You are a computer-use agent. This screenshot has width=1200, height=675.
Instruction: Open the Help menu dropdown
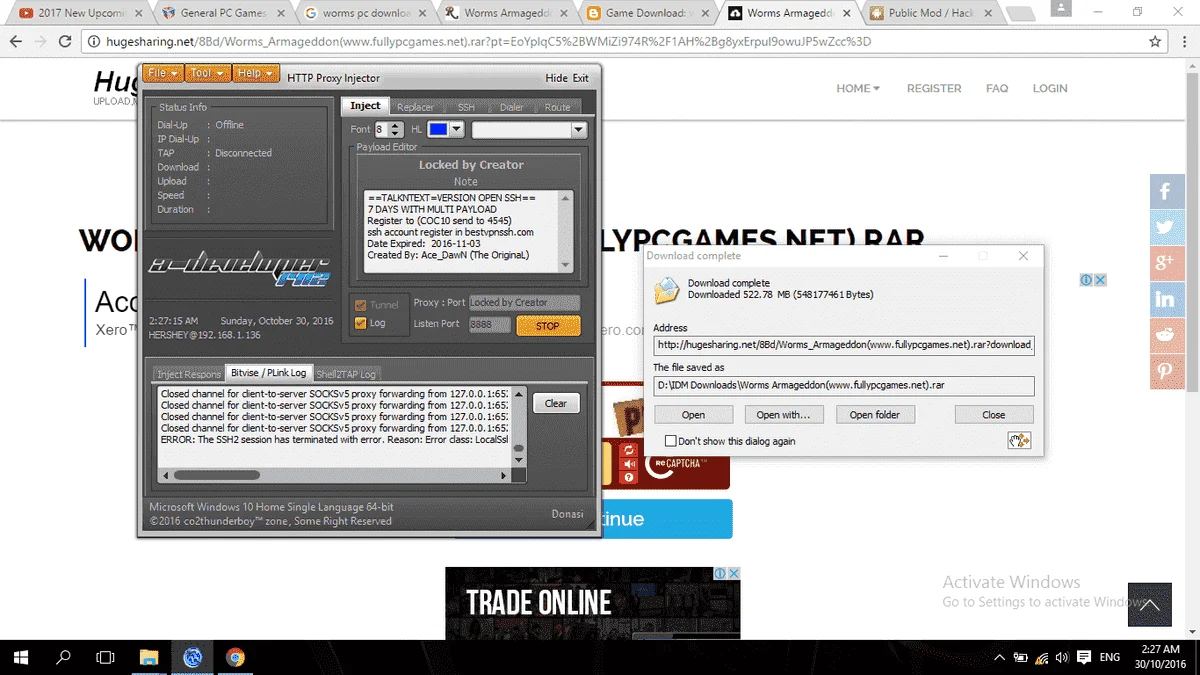(x=255, y=73)
